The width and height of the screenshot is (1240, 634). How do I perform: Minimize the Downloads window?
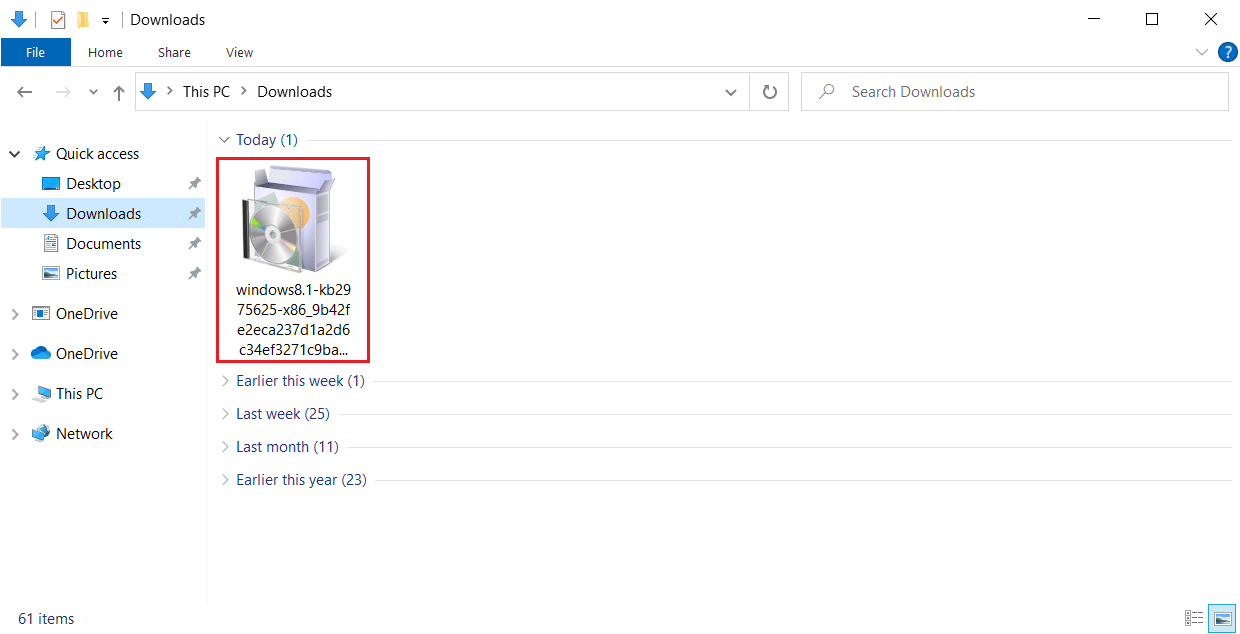[1095, 19]
